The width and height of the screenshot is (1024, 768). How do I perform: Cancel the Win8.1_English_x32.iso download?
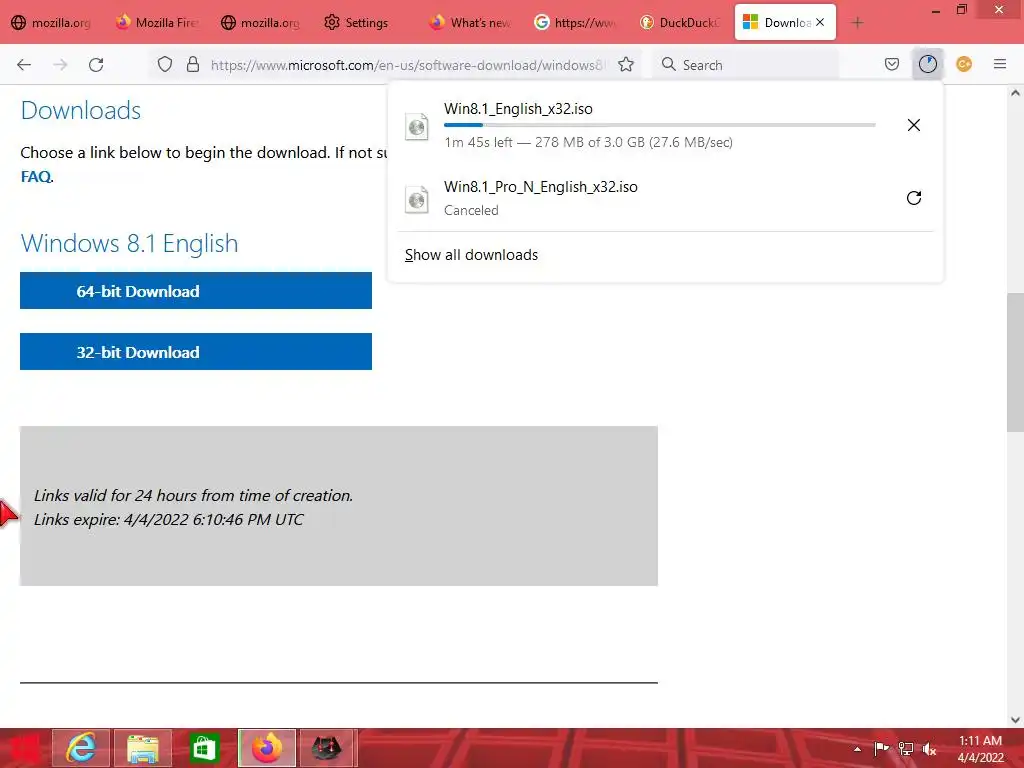coord(914,125)
